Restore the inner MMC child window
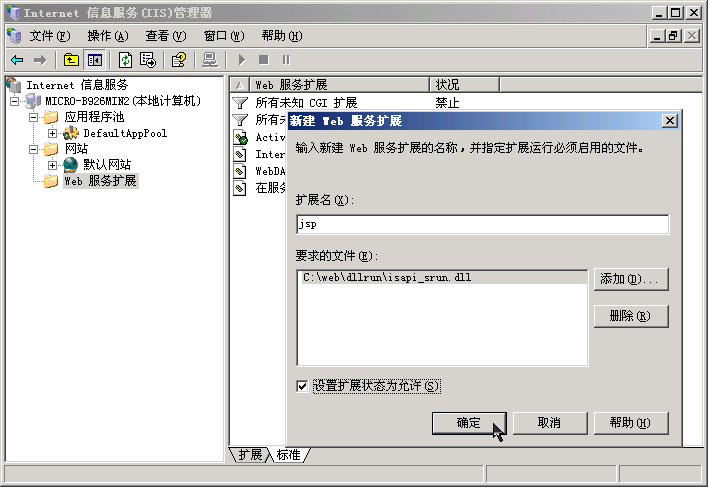This screenshot has height=487, width=708. coord(673,36)
